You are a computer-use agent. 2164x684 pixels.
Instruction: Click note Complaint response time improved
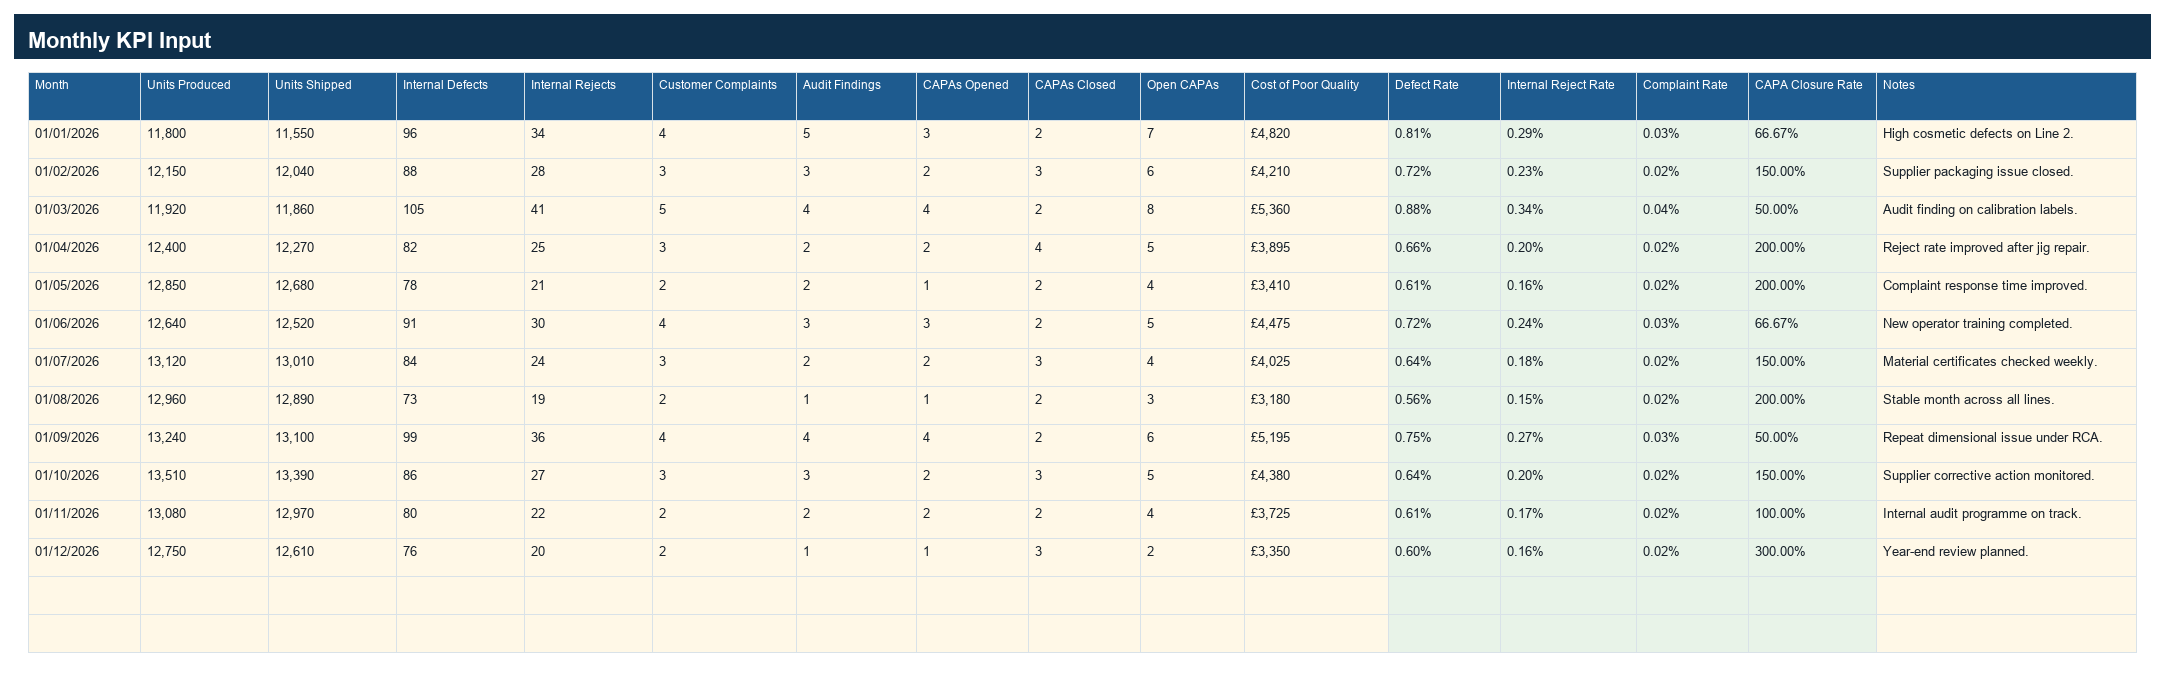(2007, 292)
